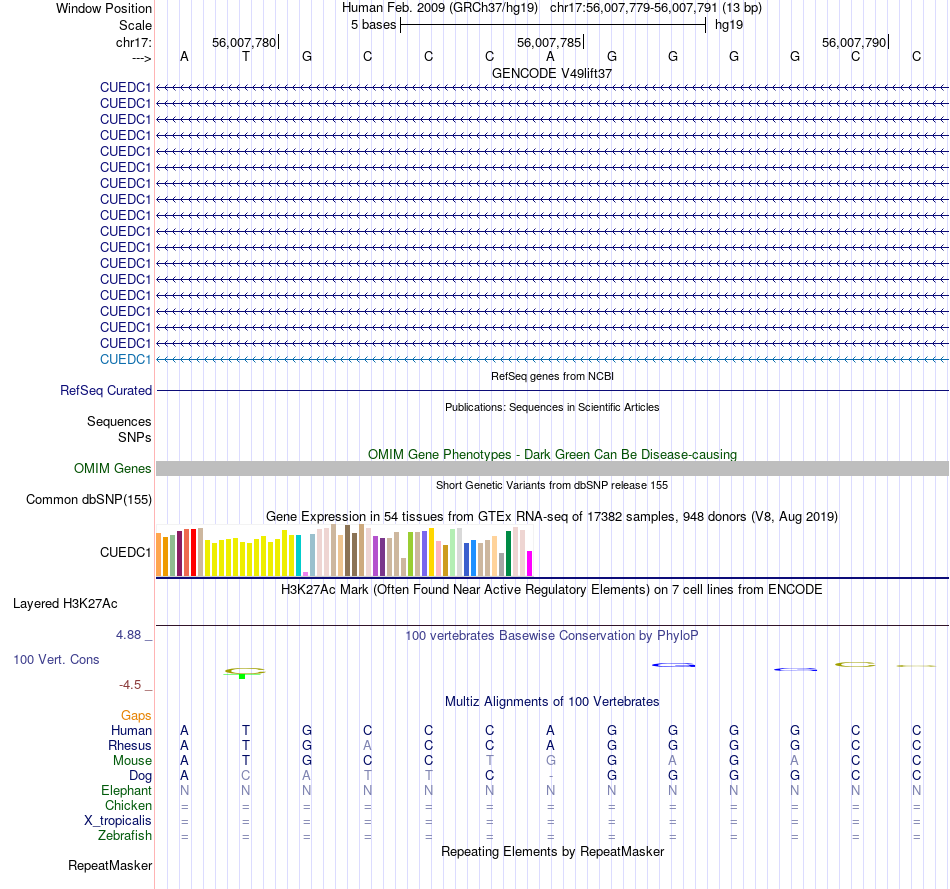
Task: Click the ---> sequence direction arrow label
Action: (141, 58)
